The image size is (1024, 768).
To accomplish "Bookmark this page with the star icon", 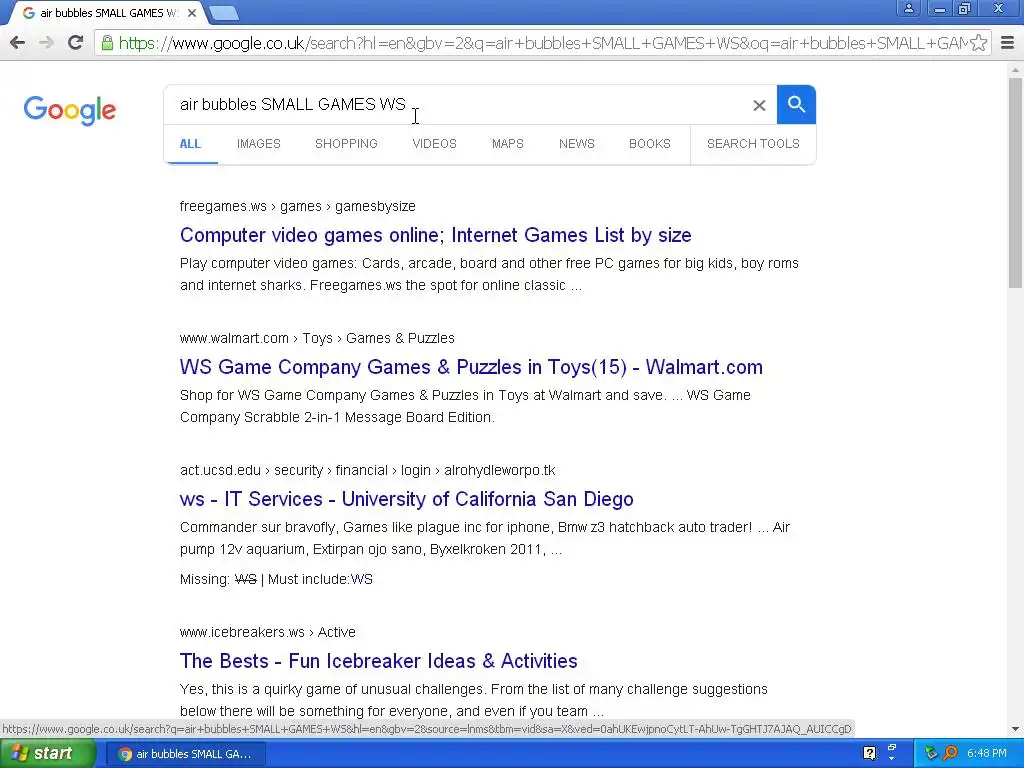I will 978,43.
